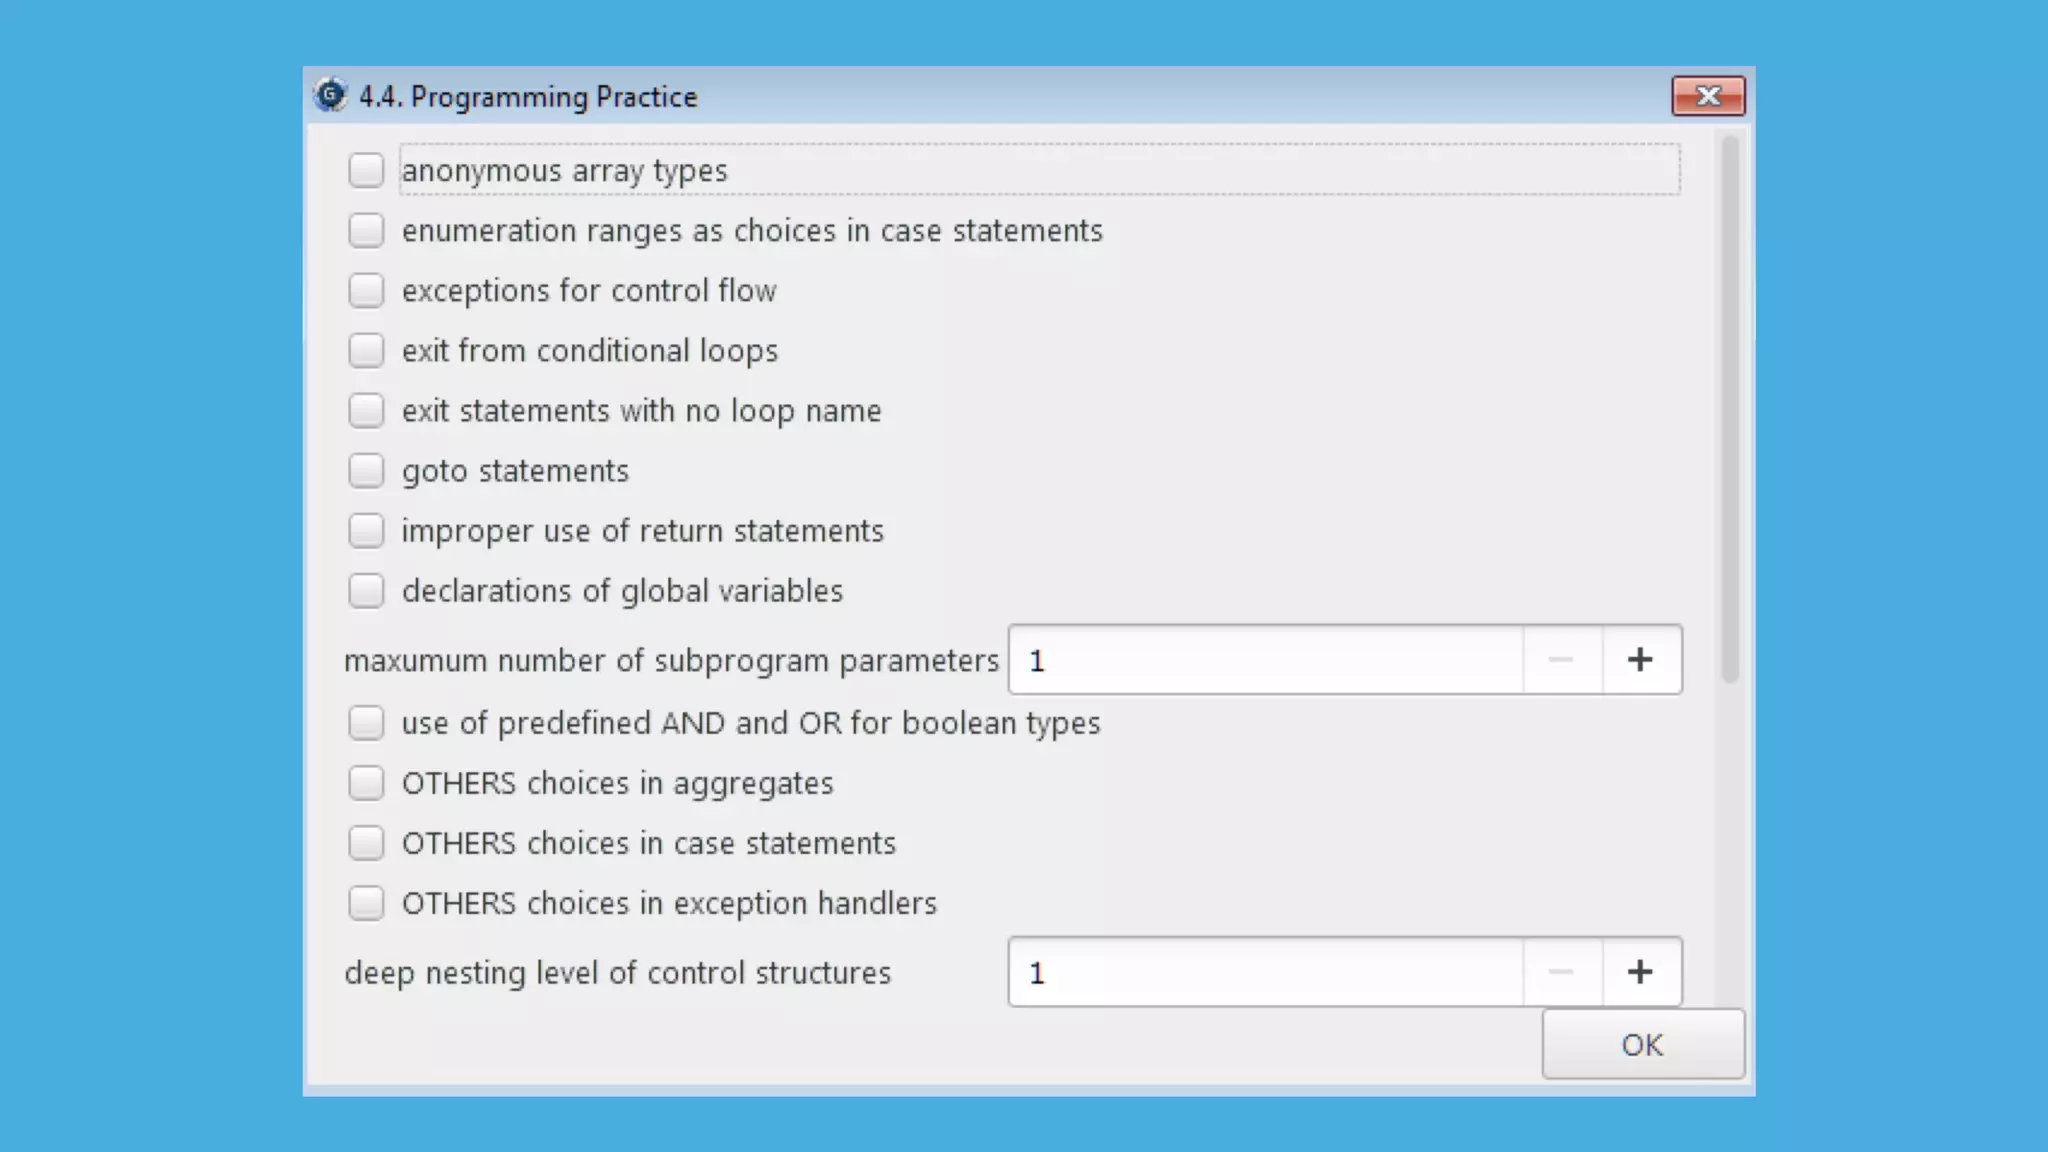Increase deep nesting level with plus button
The height and width of the screenshot is (1152, 2048).
click(x=1640, y=972)
